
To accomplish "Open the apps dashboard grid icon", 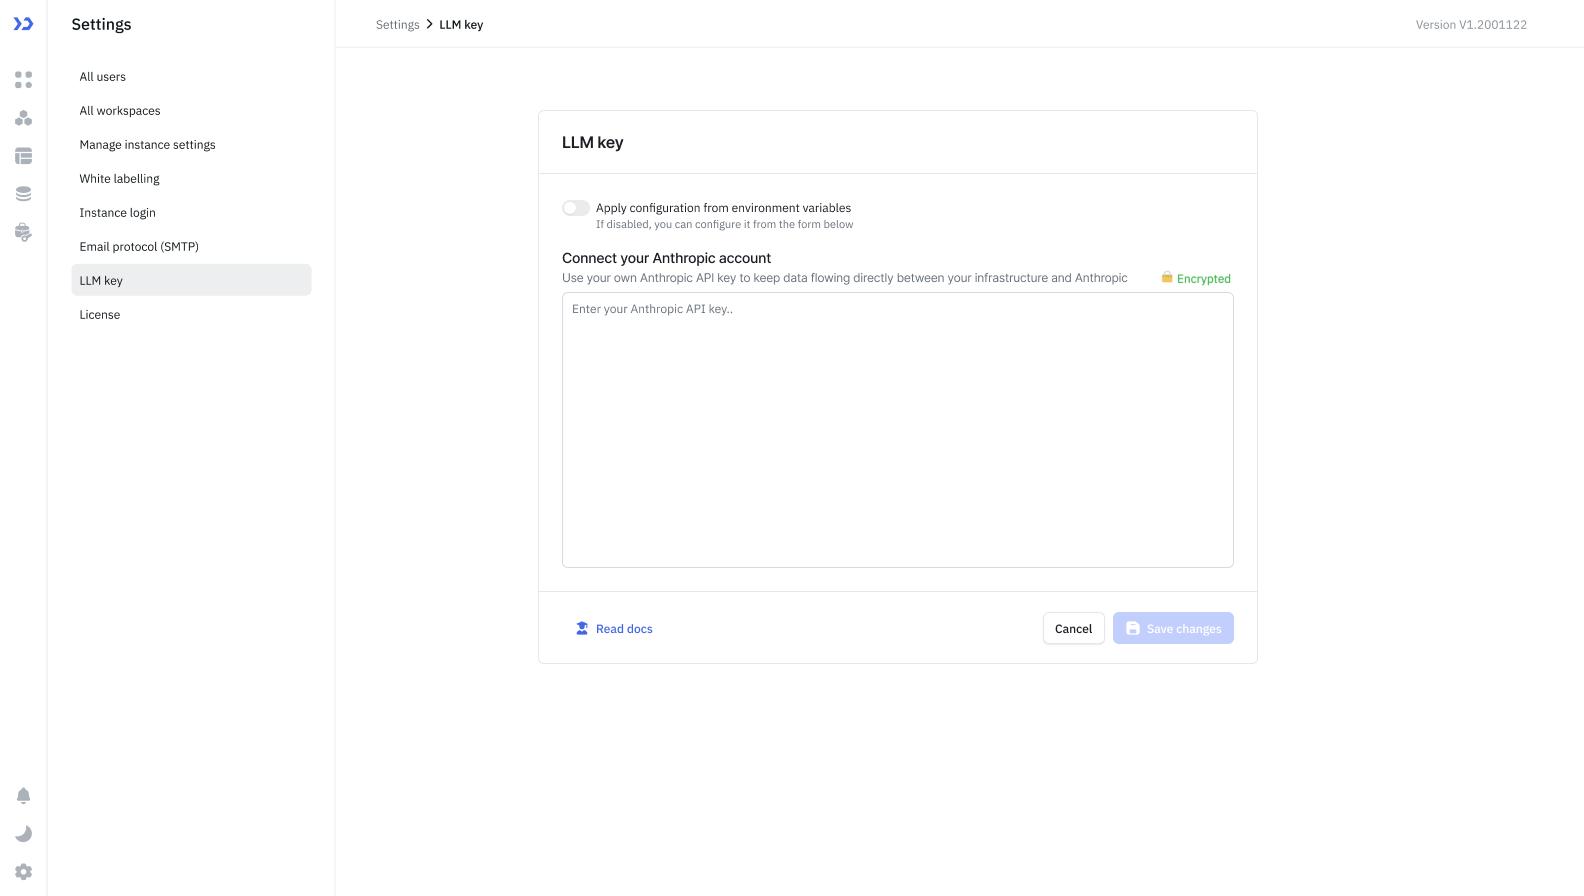I will coord(23,80).
